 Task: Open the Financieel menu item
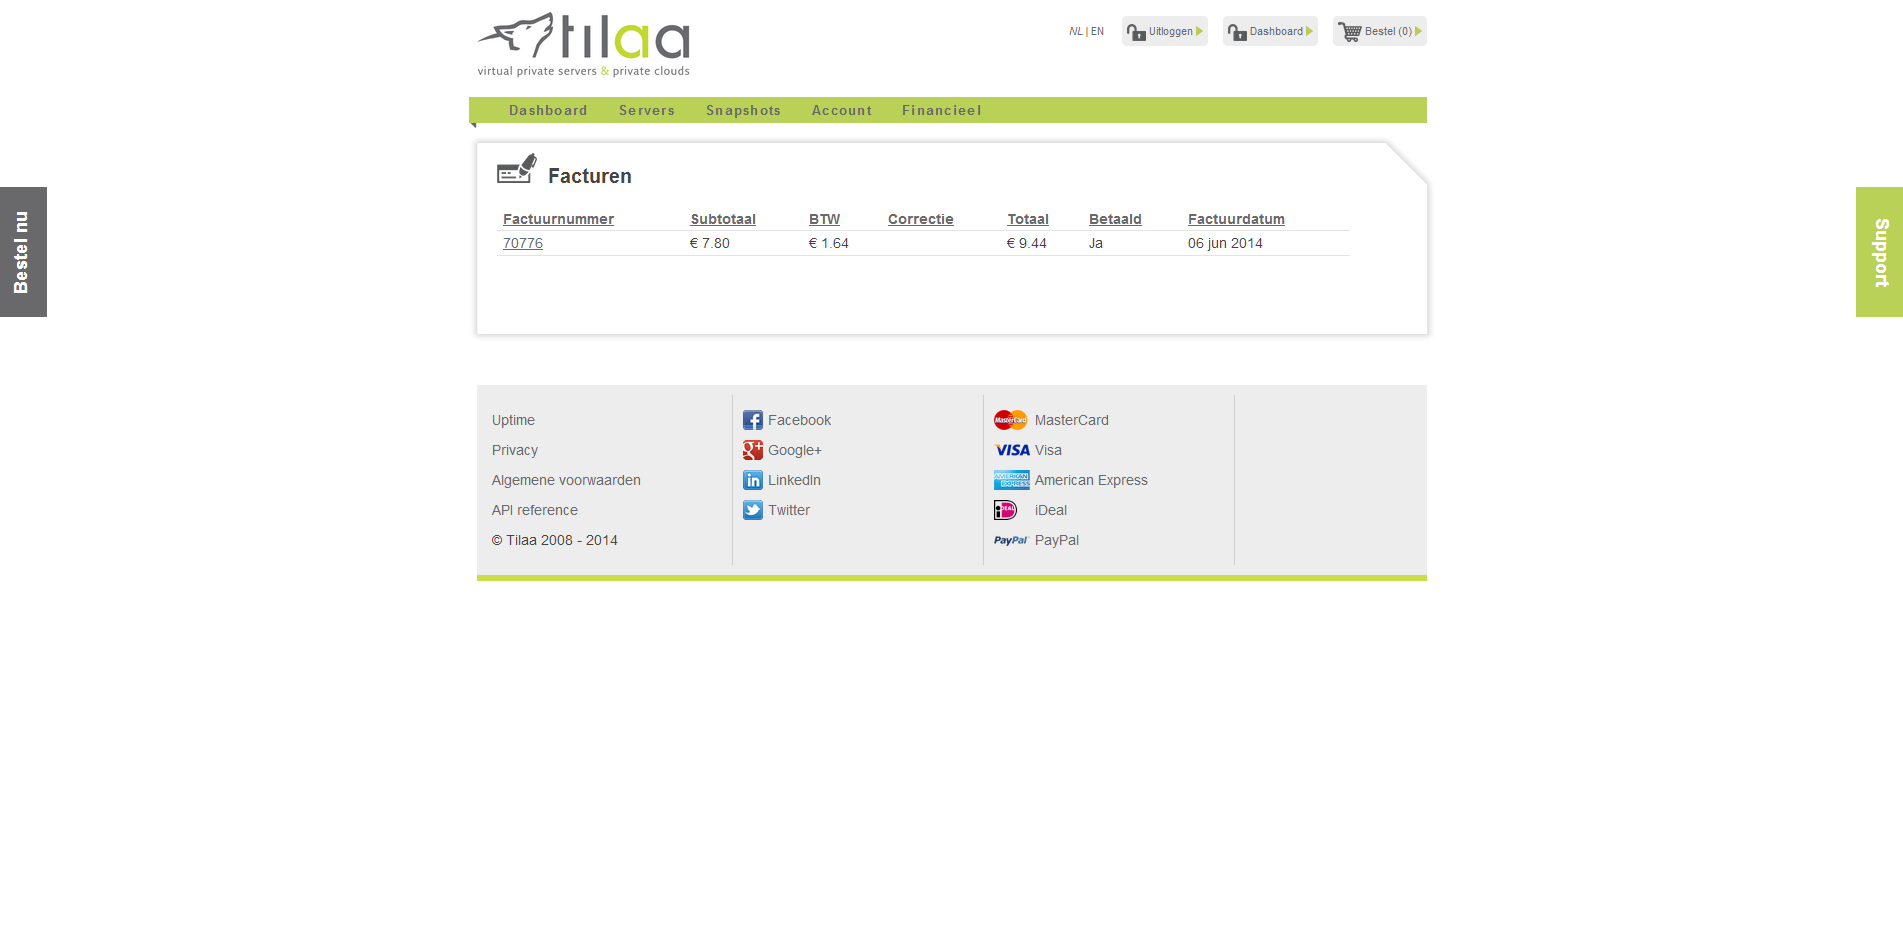[x=941, y=110]
